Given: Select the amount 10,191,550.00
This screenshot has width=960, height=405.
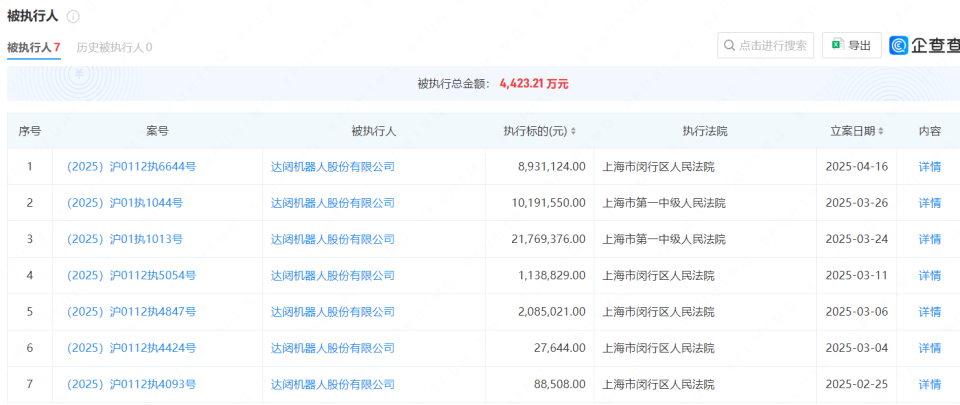Looking at the screenshot, I should [x=549, y=202].
